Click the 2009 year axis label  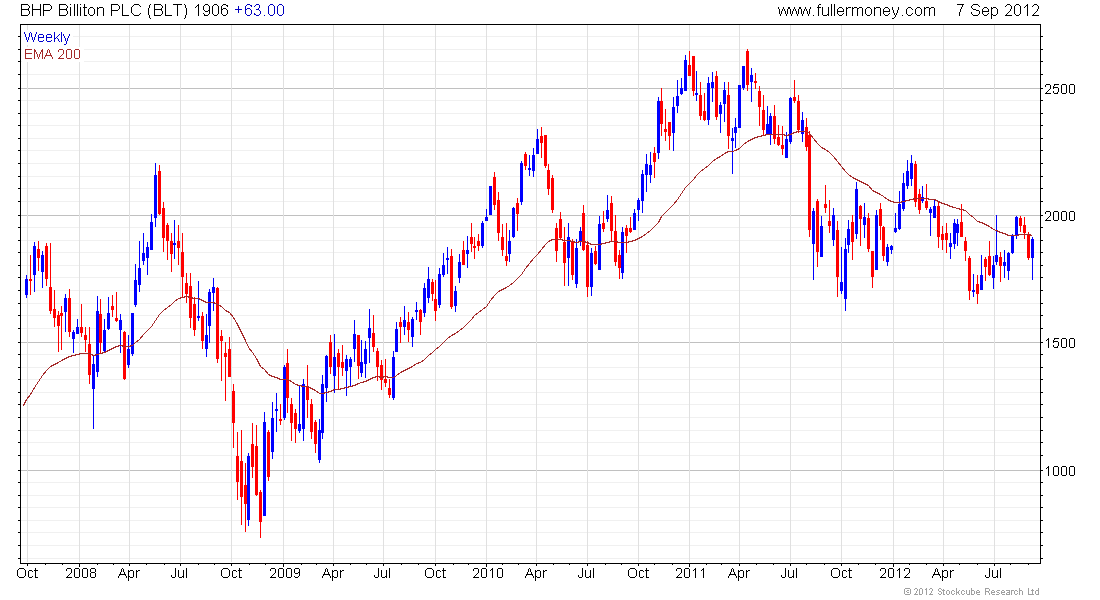coord(284,573)
